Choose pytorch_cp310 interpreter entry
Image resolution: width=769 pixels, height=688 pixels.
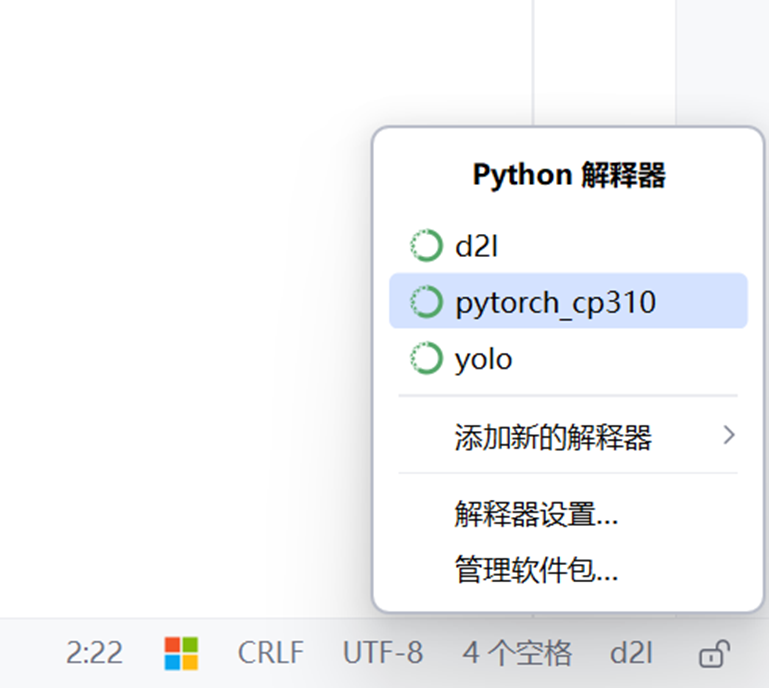coord(568,301)
